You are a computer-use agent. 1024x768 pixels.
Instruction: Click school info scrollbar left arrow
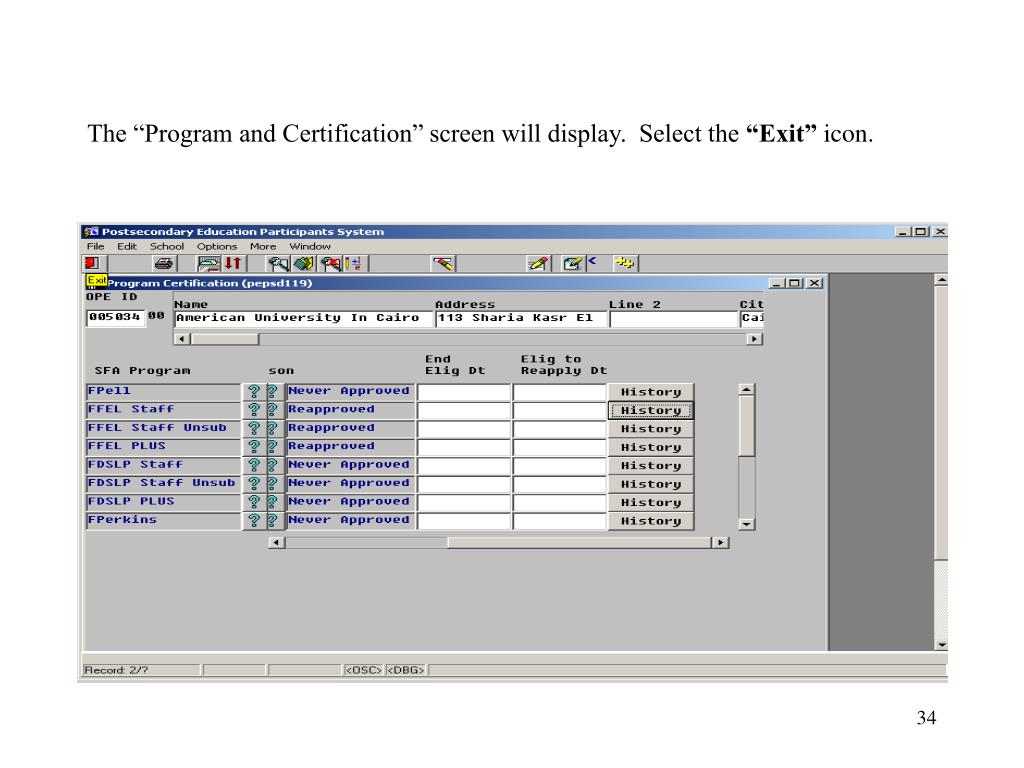tap(182, 339)
